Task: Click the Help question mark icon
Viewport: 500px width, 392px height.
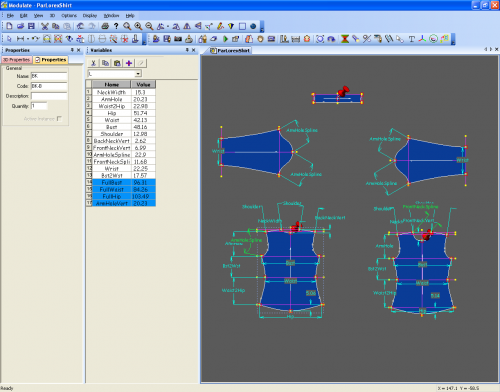Action: tap(116, 26)
